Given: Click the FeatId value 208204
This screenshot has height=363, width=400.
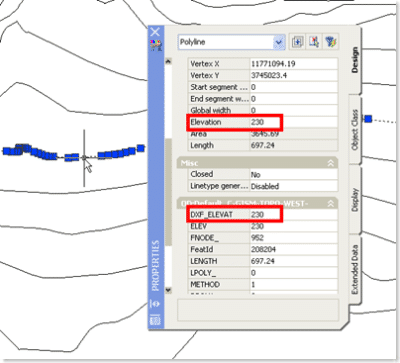Looking at the screenshot, I should click(x=263, y=250).
